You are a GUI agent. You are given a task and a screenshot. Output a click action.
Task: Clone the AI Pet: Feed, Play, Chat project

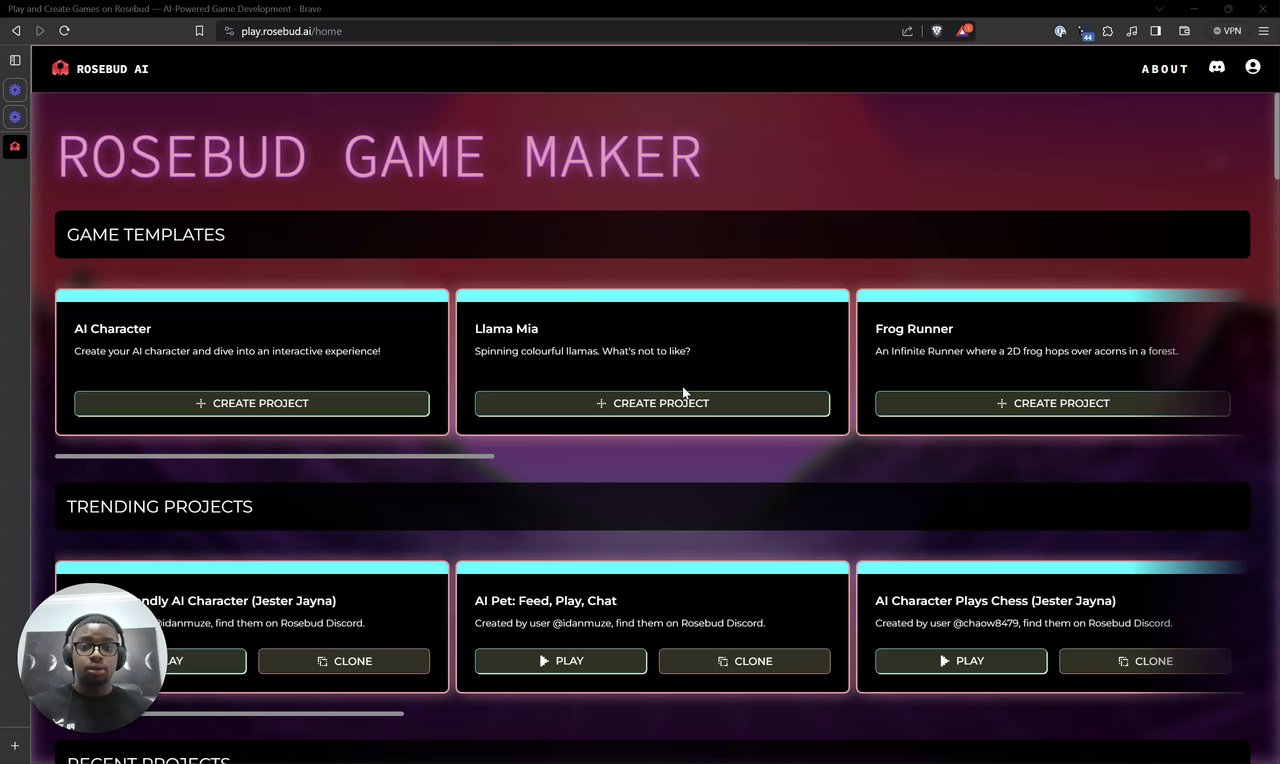click(x=745, y=661)
